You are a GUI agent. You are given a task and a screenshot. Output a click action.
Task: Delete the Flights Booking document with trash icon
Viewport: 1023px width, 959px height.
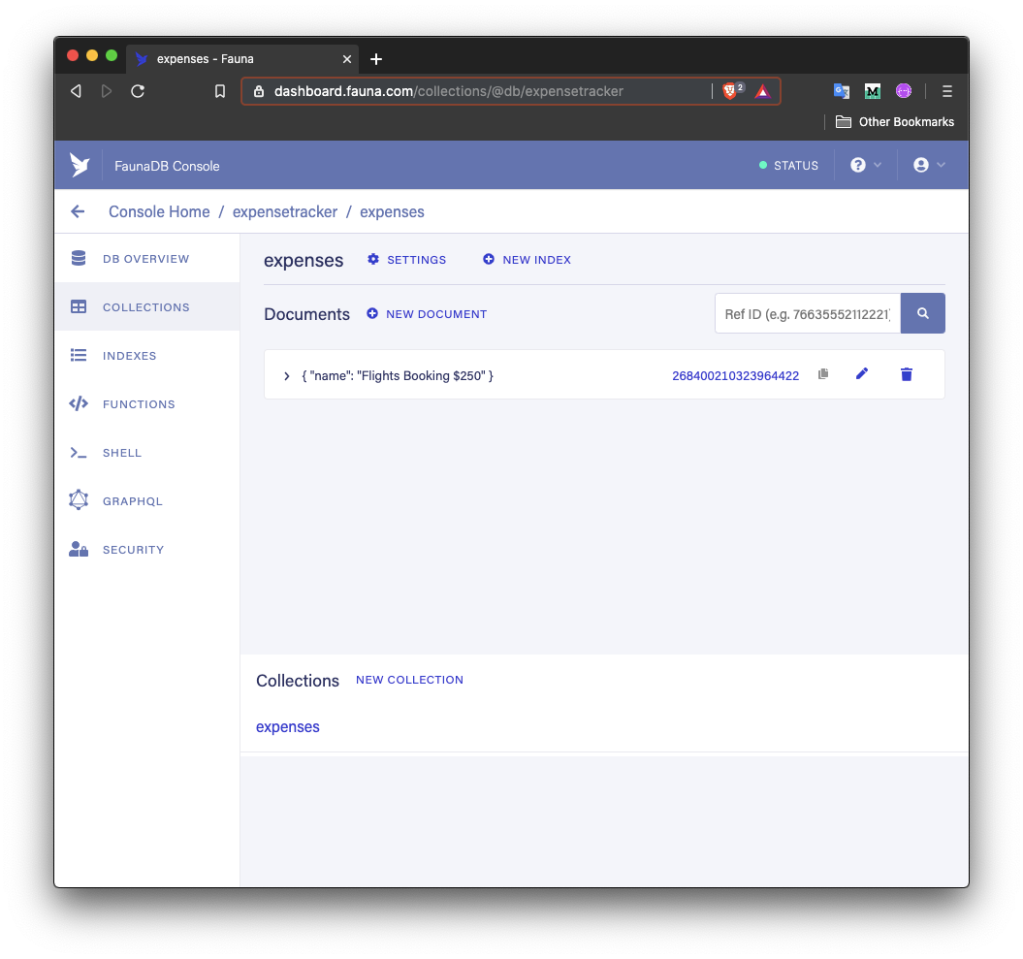tap(905, 373)
